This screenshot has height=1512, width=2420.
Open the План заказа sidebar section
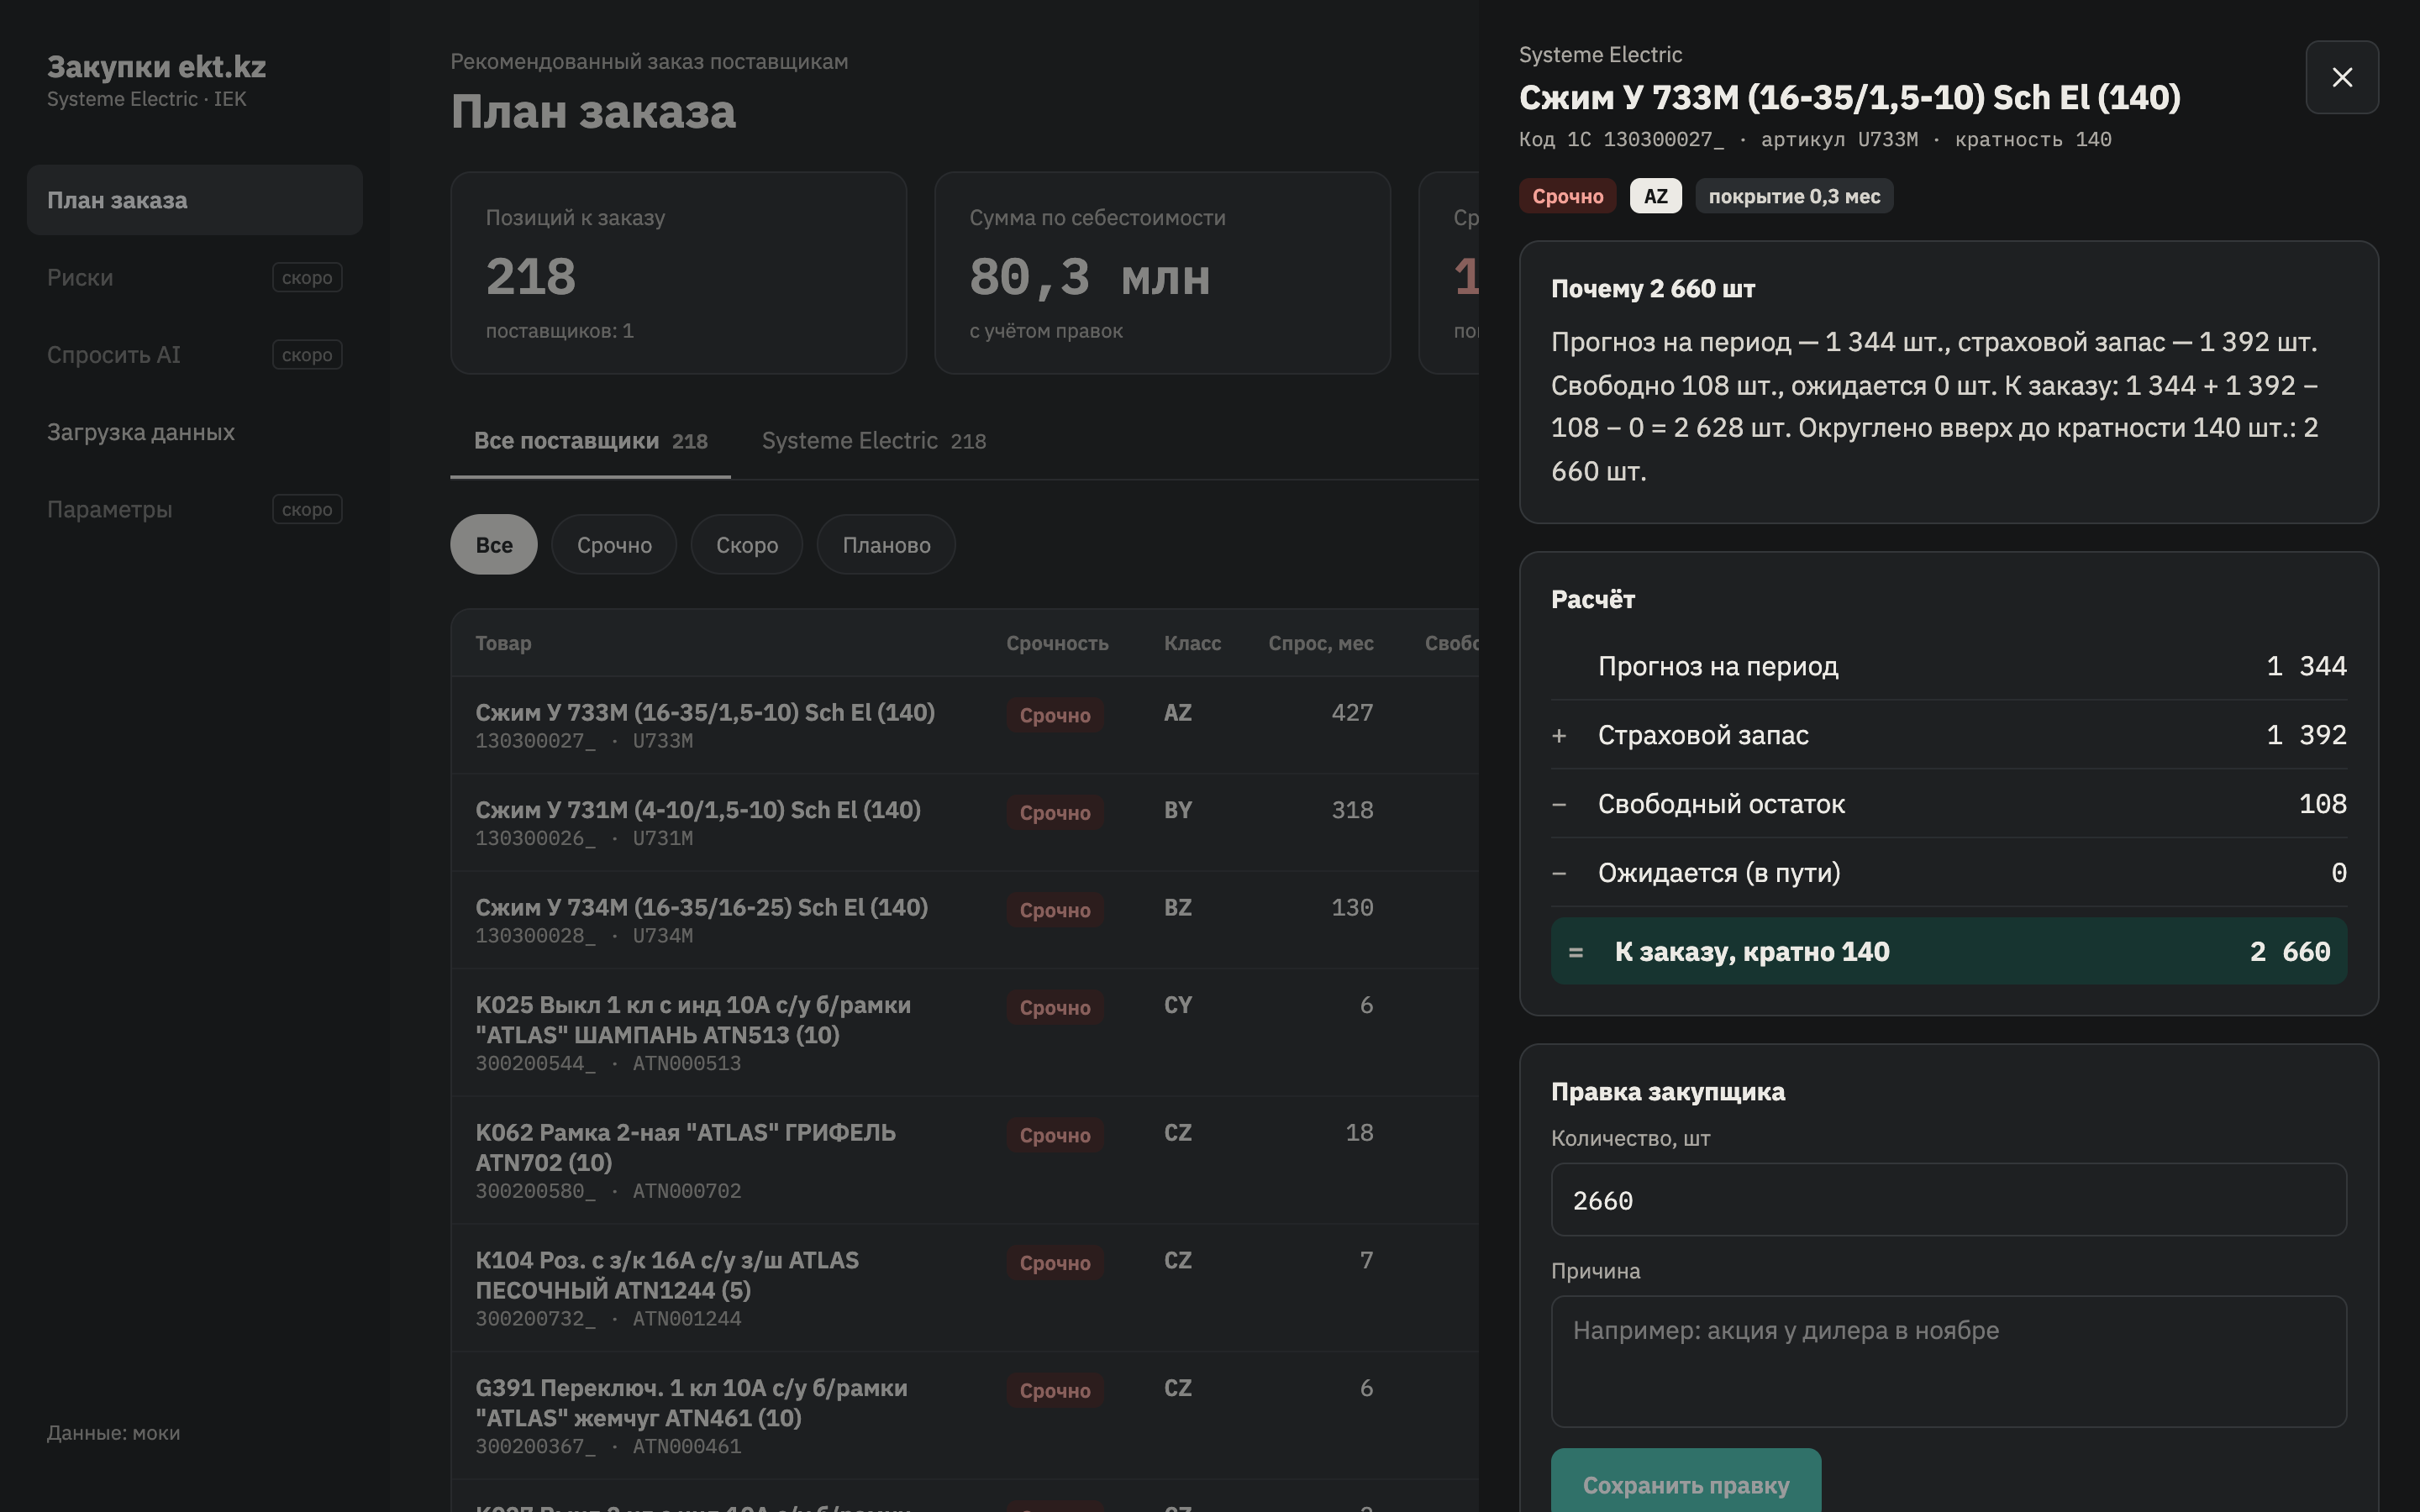point(194,200)
